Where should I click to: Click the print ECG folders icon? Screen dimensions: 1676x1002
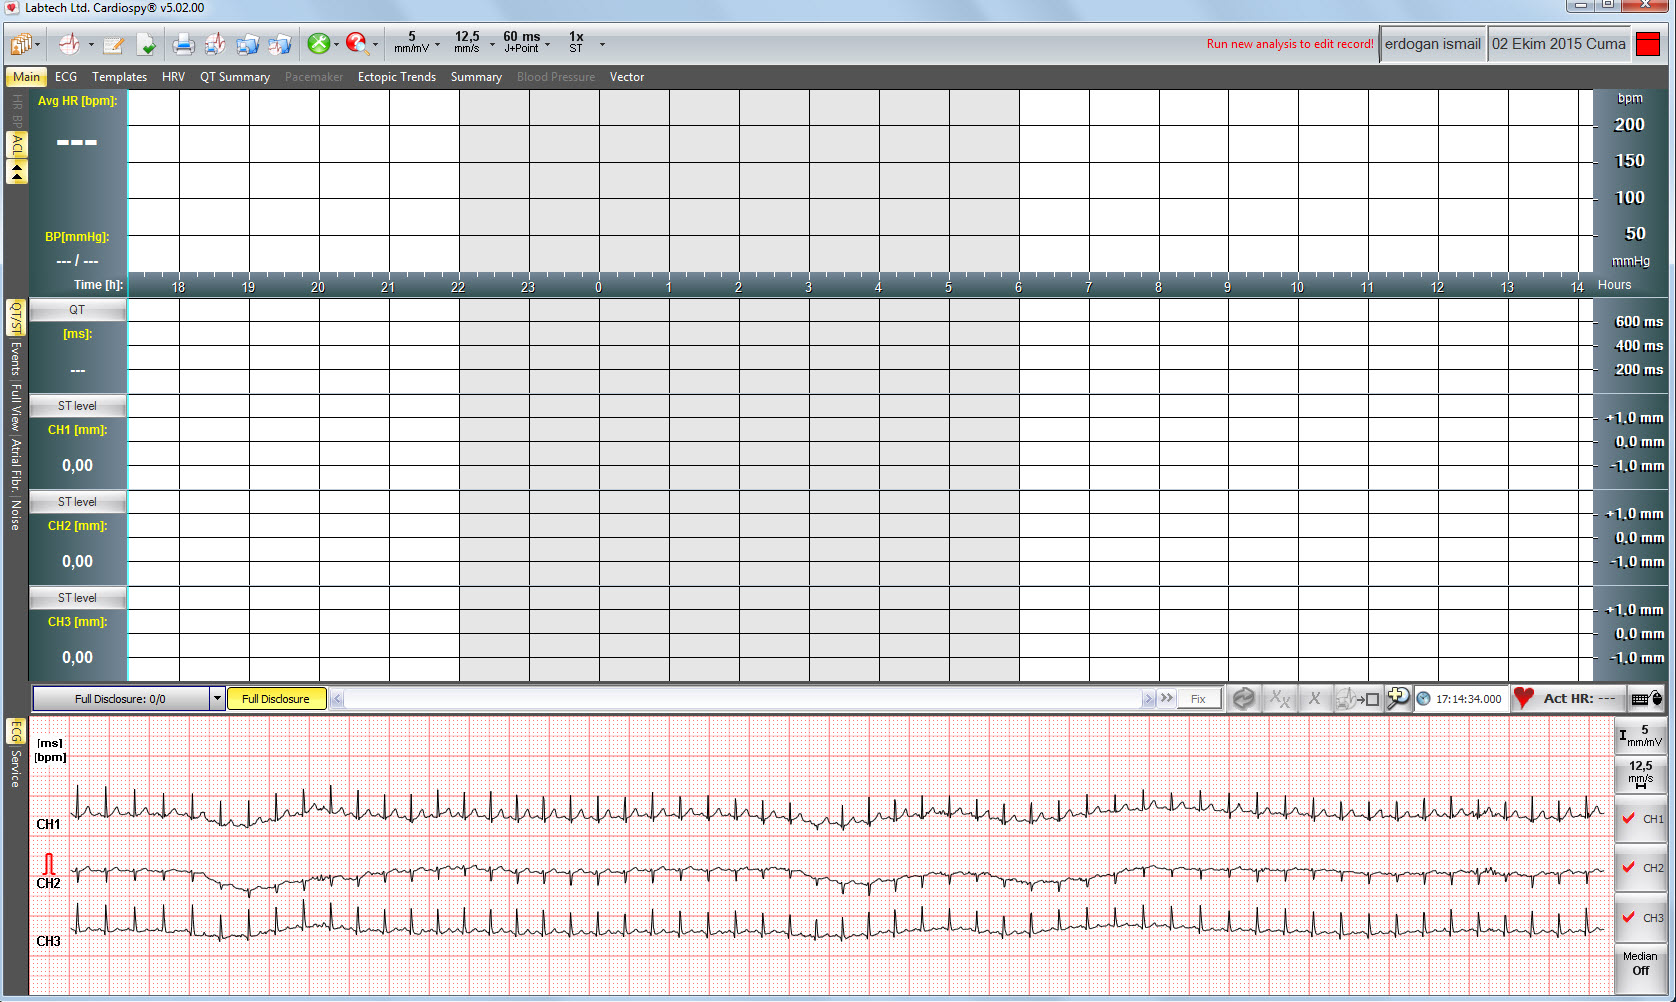(280, 44)
